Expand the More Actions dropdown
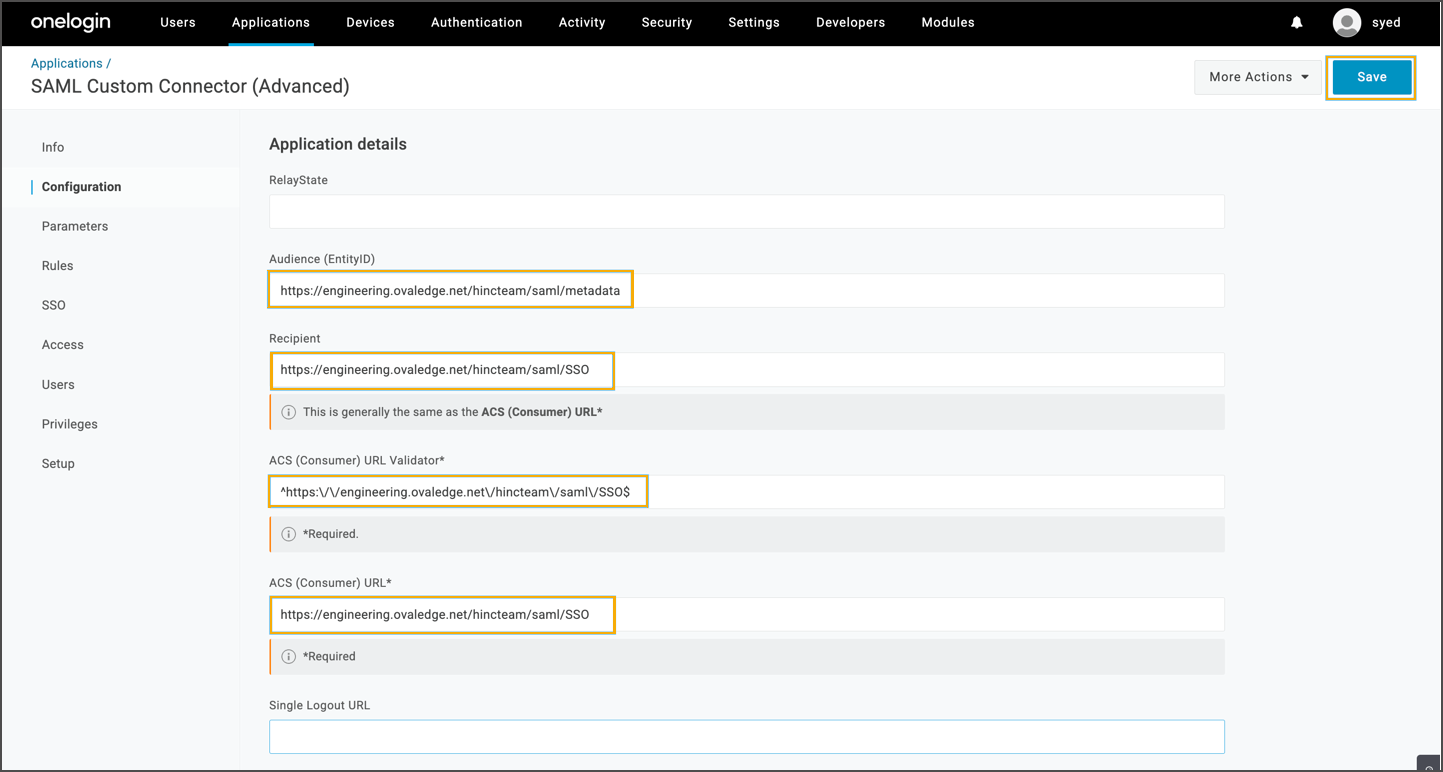The image size is (1443, 772). click(1258, 77)
